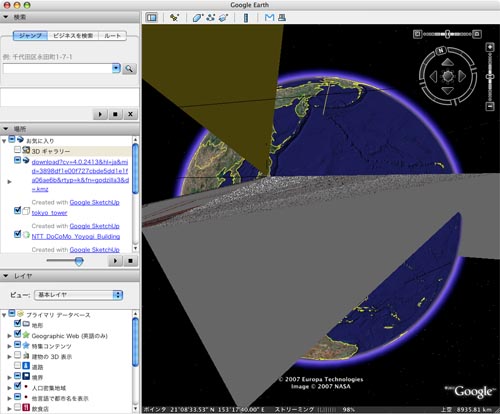This screenshot has width=500, height=414.
Task: Enable the 道路 roads checkbox
Action: (x=17, y=365)
